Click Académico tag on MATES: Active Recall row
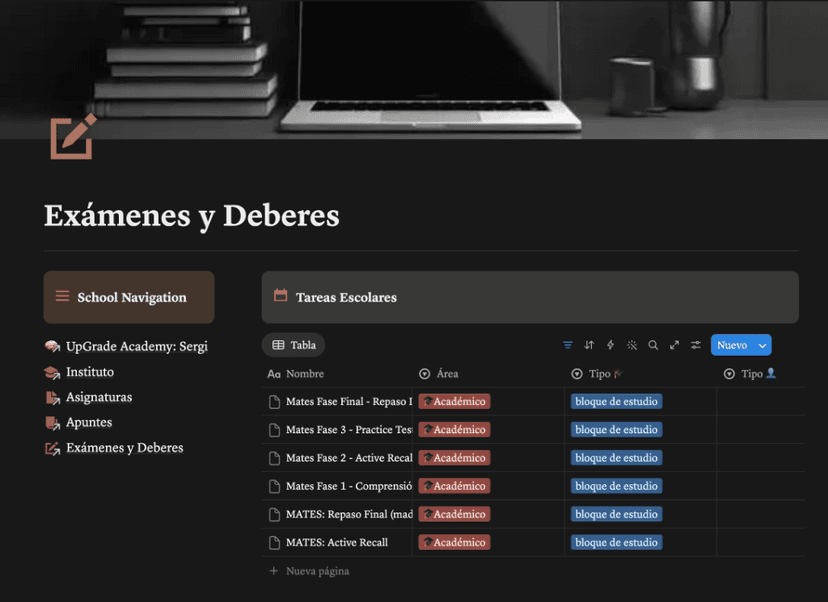Image resolution: width=828 pixels, height=602 pixels. click(x=454, y=542)
